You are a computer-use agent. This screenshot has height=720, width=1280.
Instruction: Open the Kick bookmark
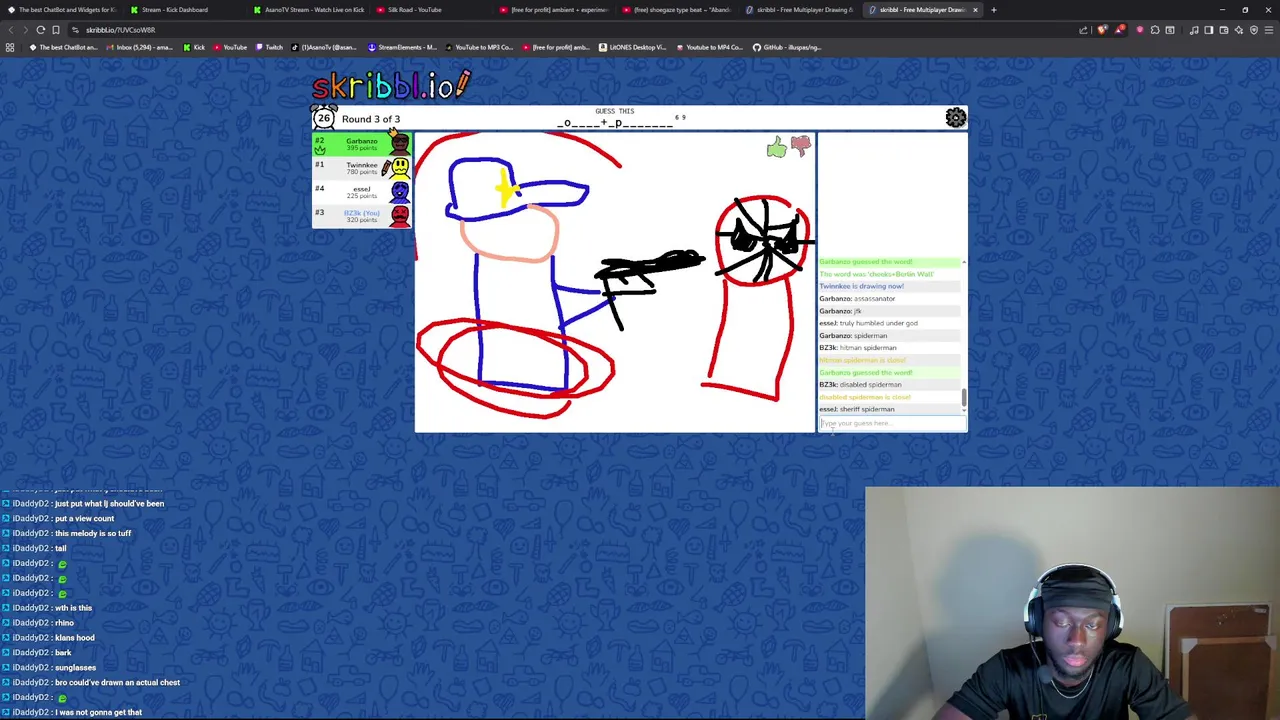[195, 47]
